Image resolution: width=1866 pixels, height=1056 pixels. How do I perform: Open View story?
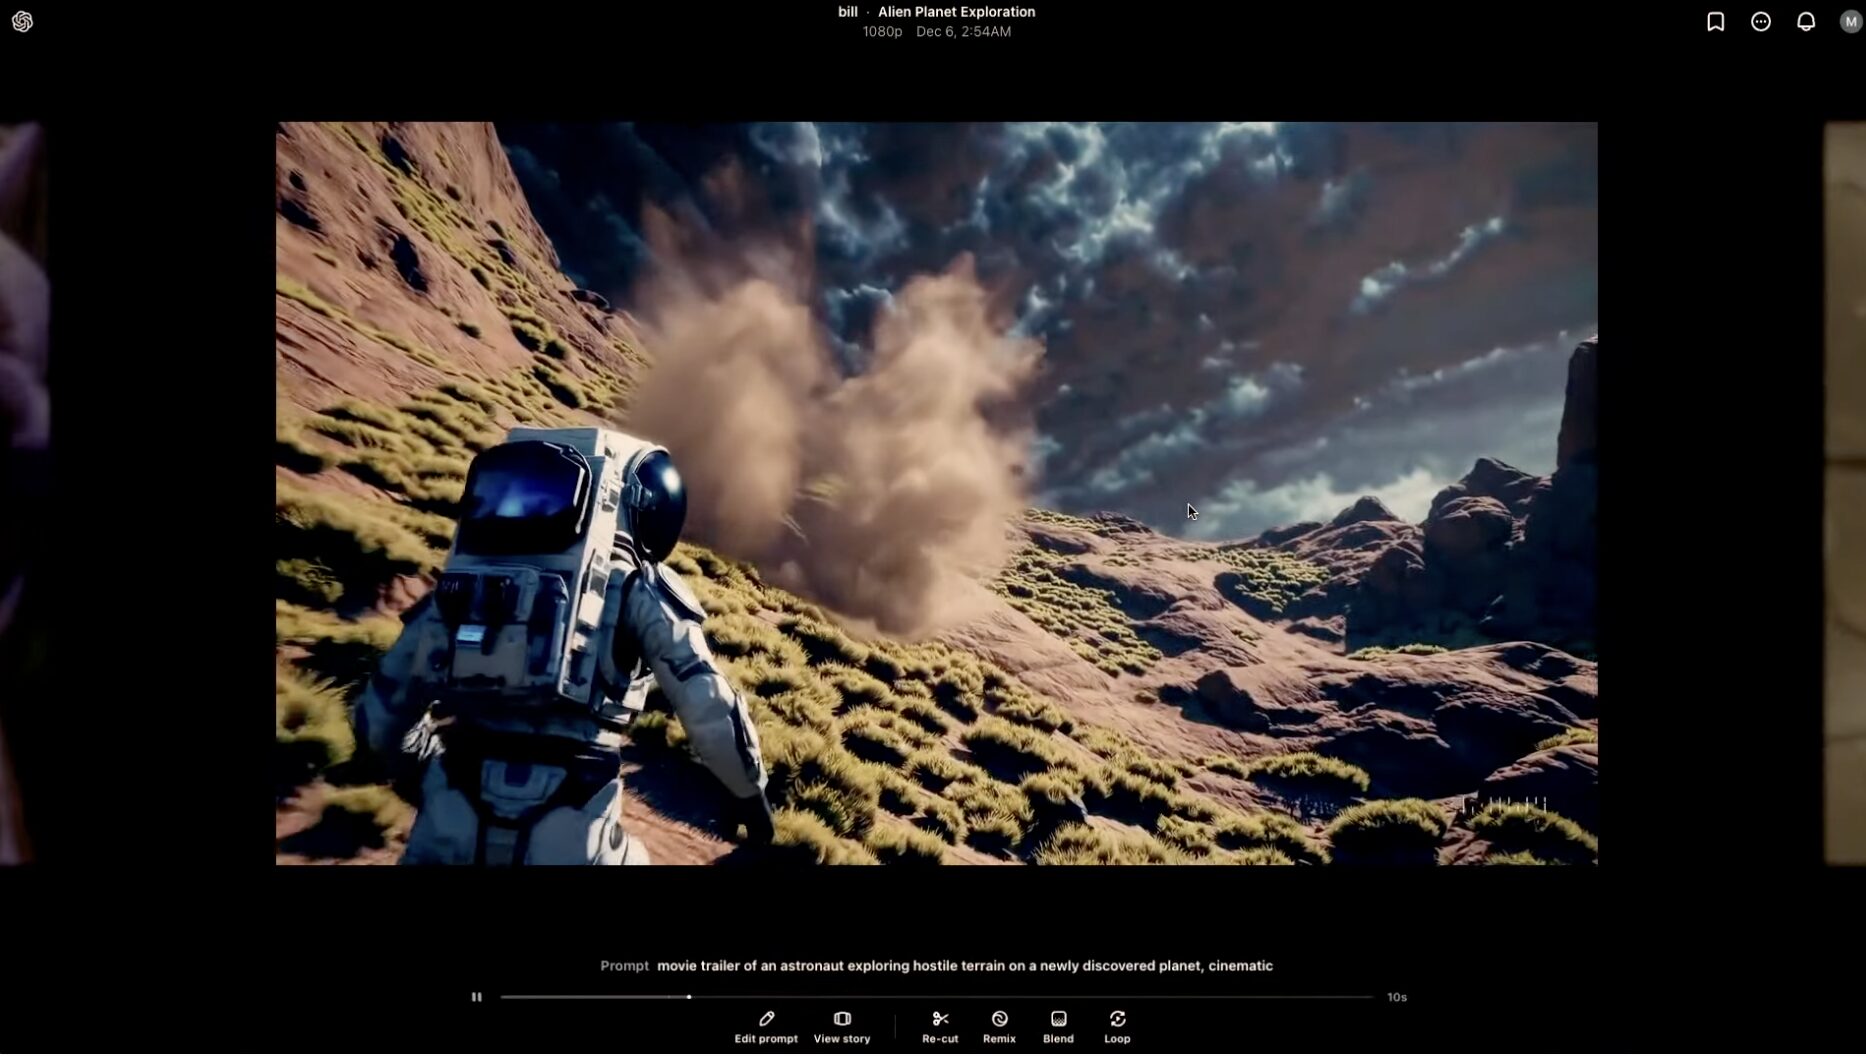842,1028
